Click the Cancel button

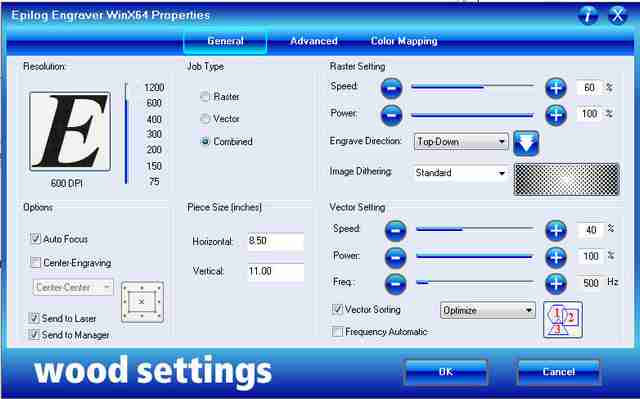558,372
